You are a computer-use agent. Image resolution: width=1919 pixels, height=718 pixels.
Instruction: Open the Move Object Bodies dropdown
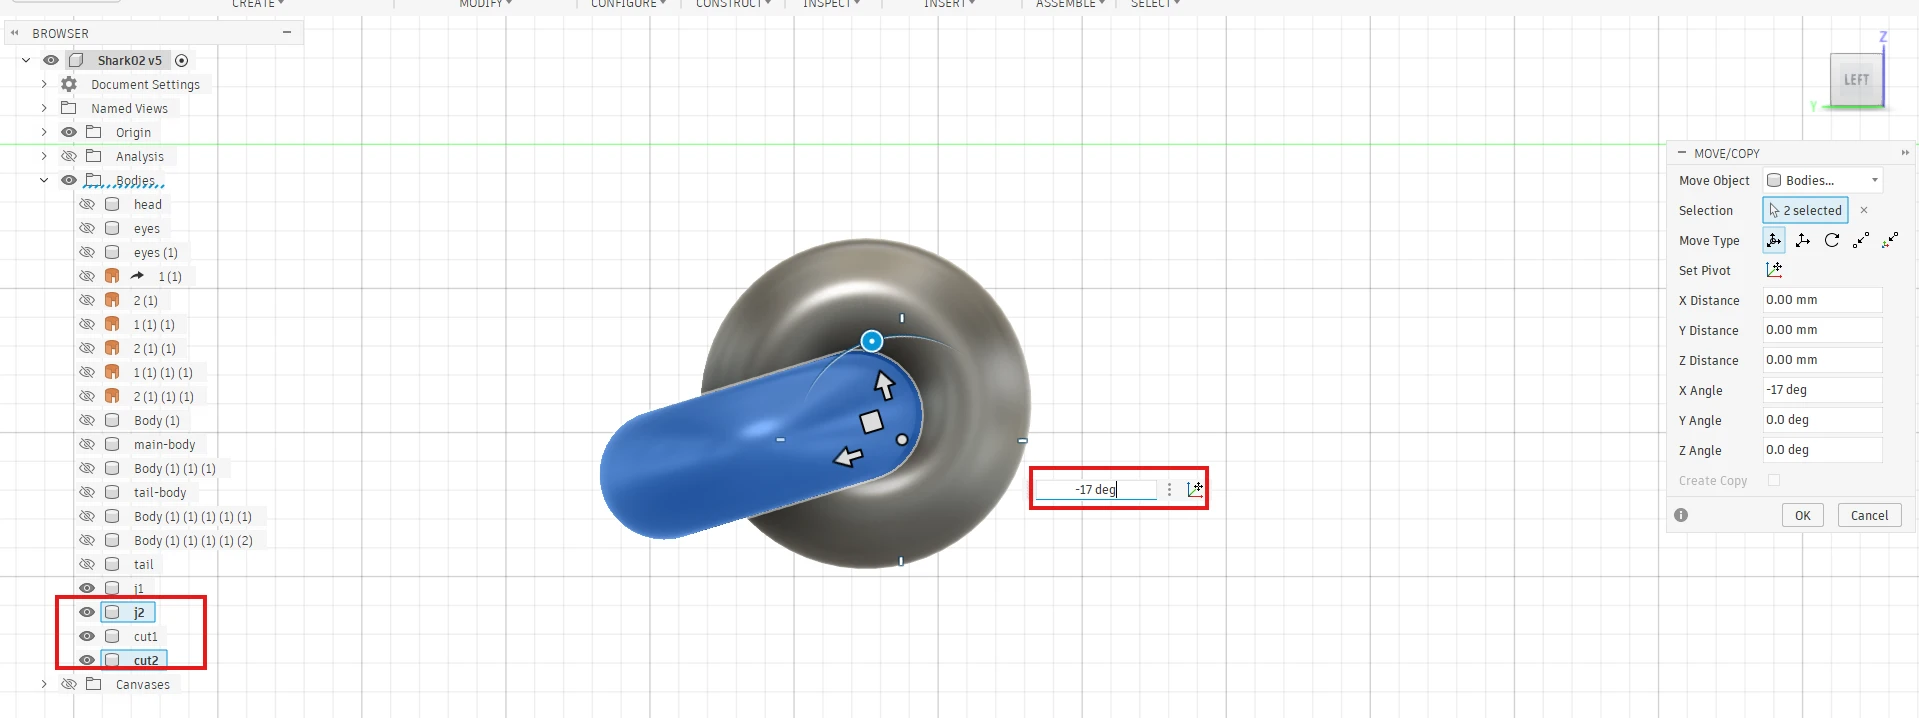click(x=1823, y=180)
